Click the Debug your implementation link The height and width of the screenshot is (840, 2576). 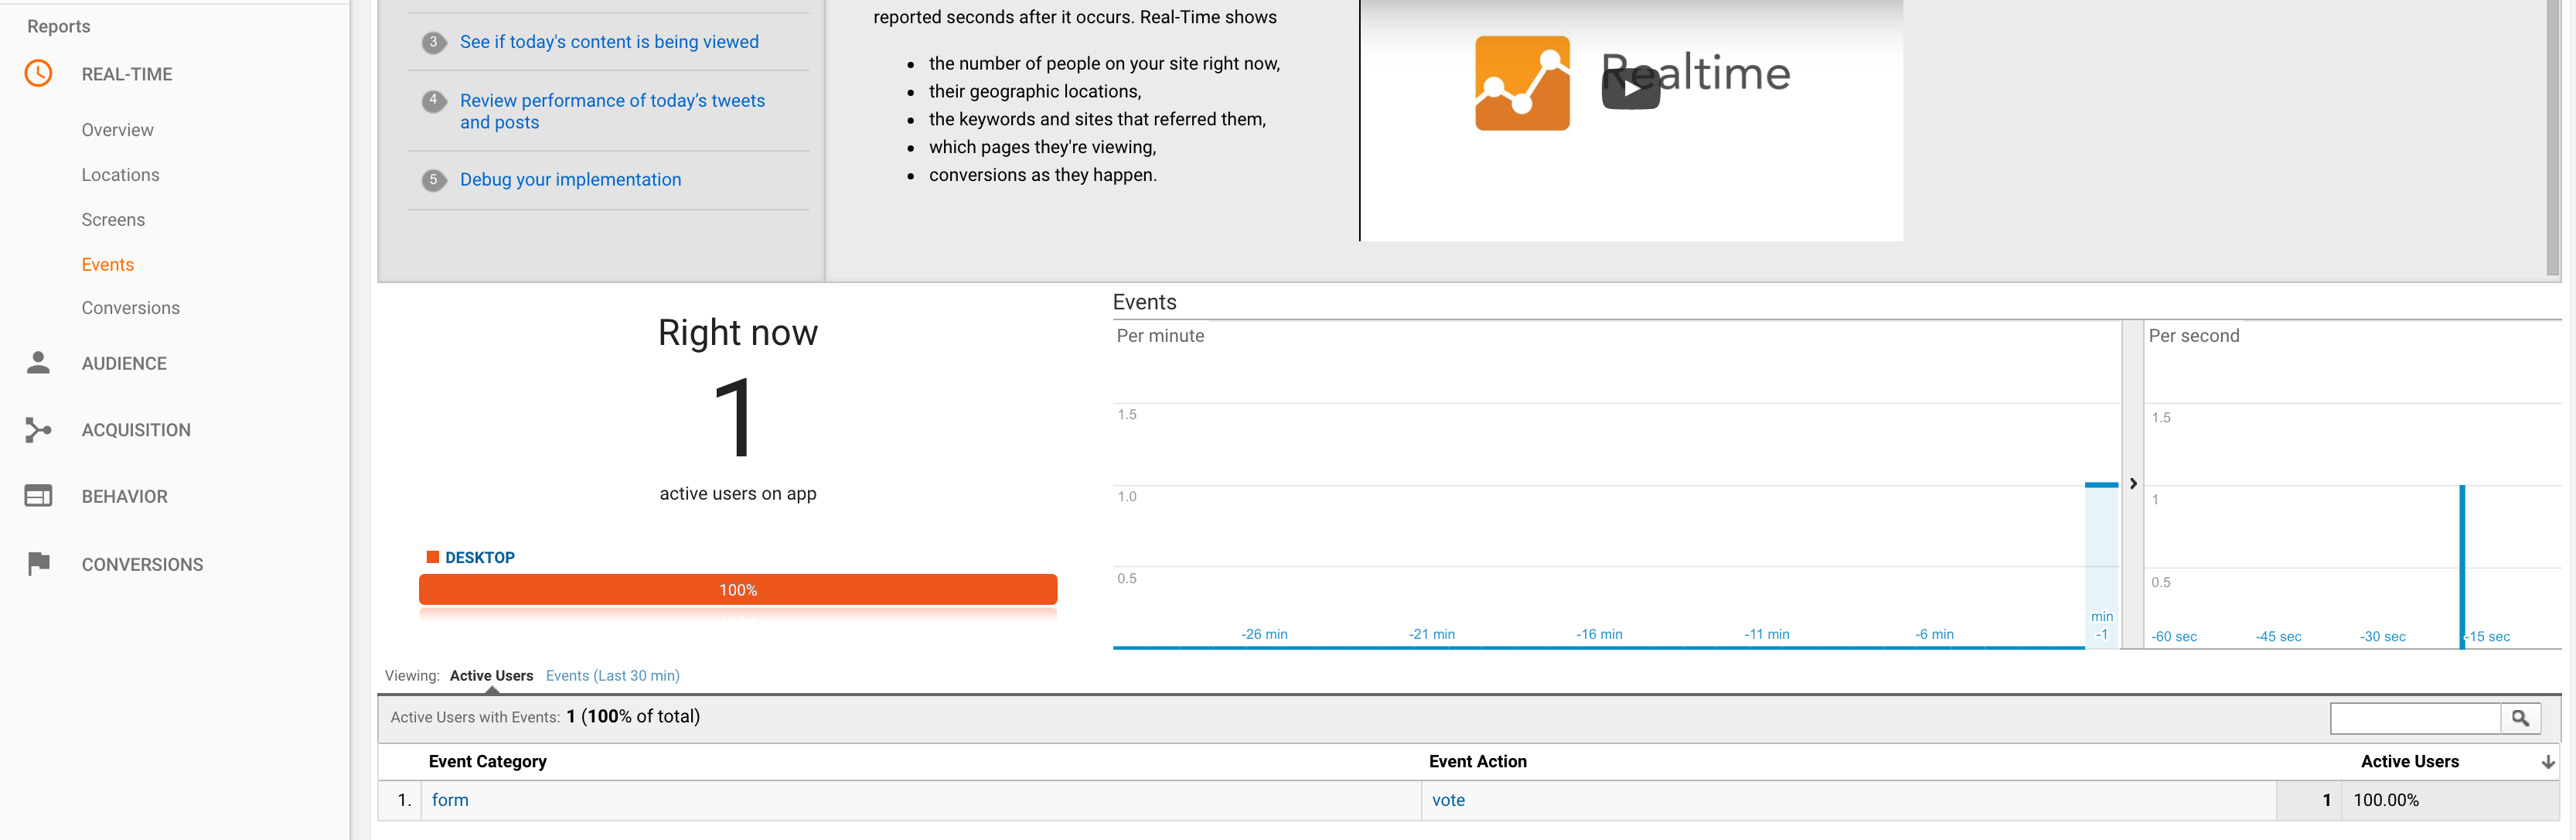[x=570, y=178]
